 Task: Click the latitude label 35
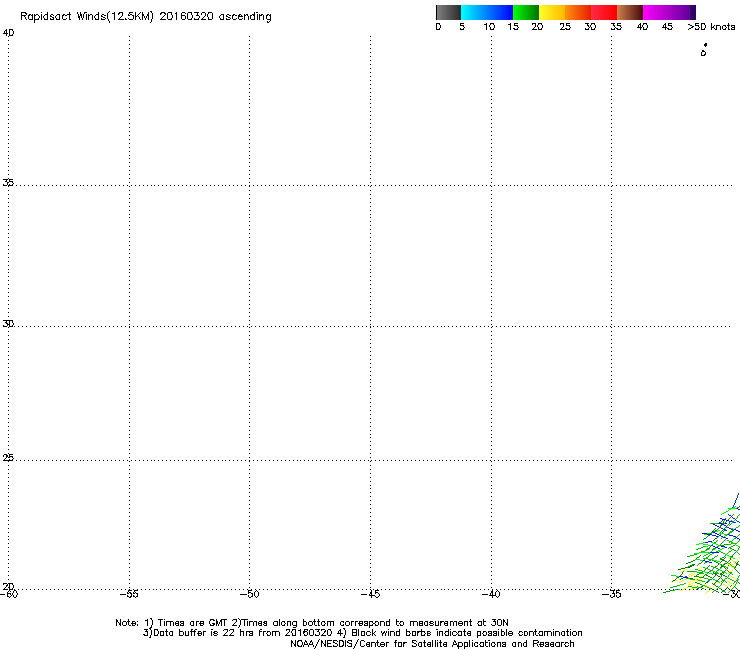click(x=8, y=182)
